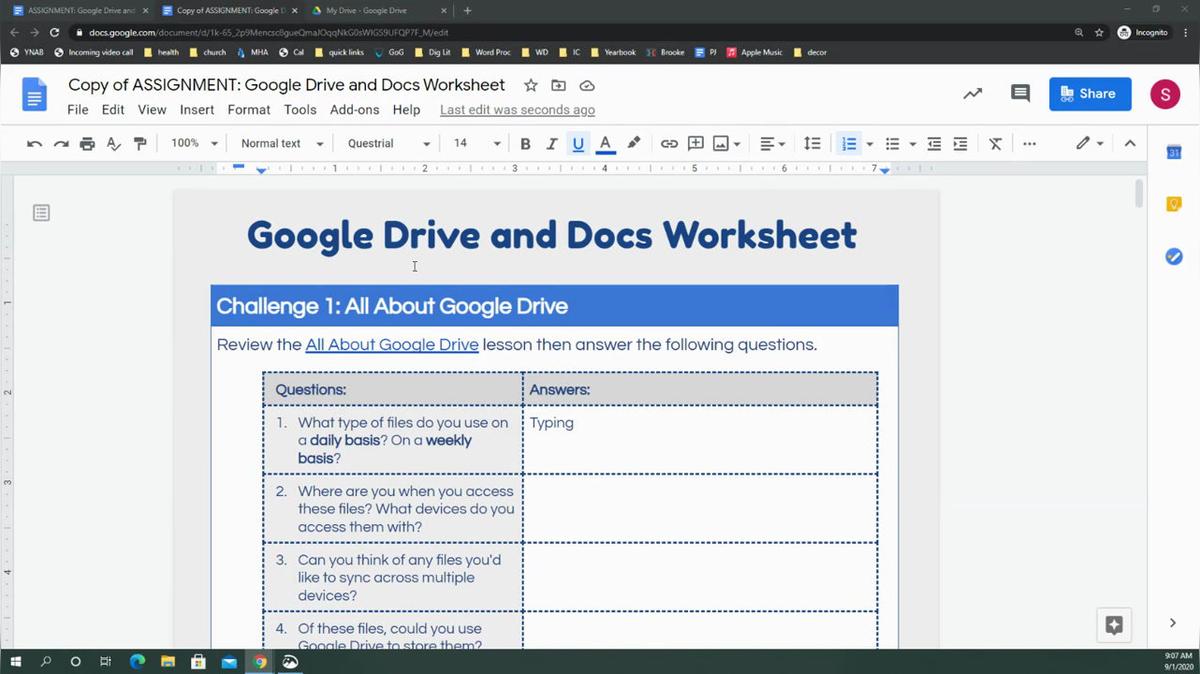Image resolution: width=1200 pixels, height=674 pixels.
Task: Open the View menu
Action: (x=152, y=110)
